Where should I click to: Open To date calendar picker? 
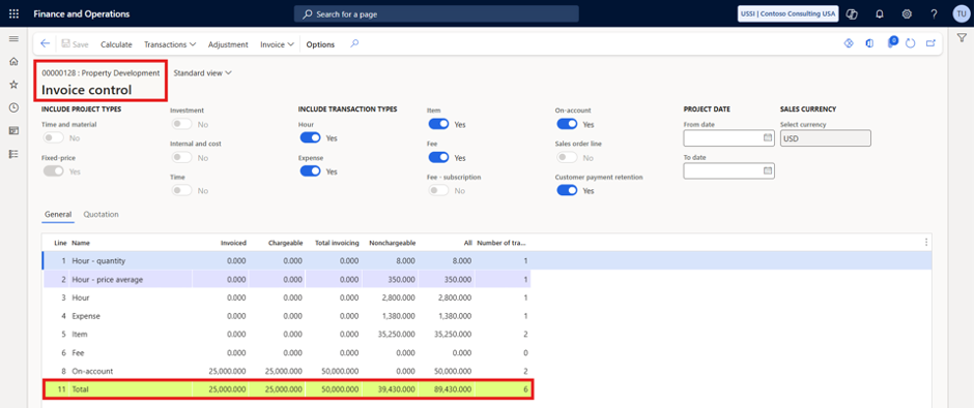click(768, 171)
